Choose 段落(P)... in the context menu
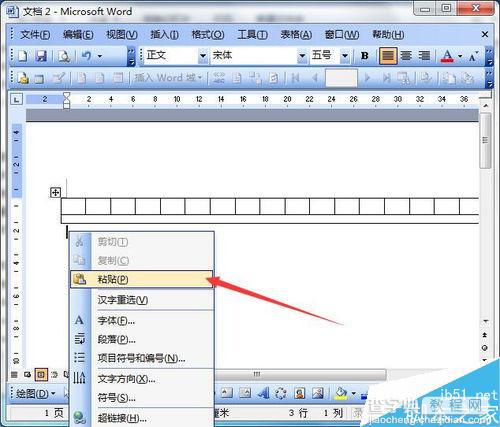 [142, 339]
